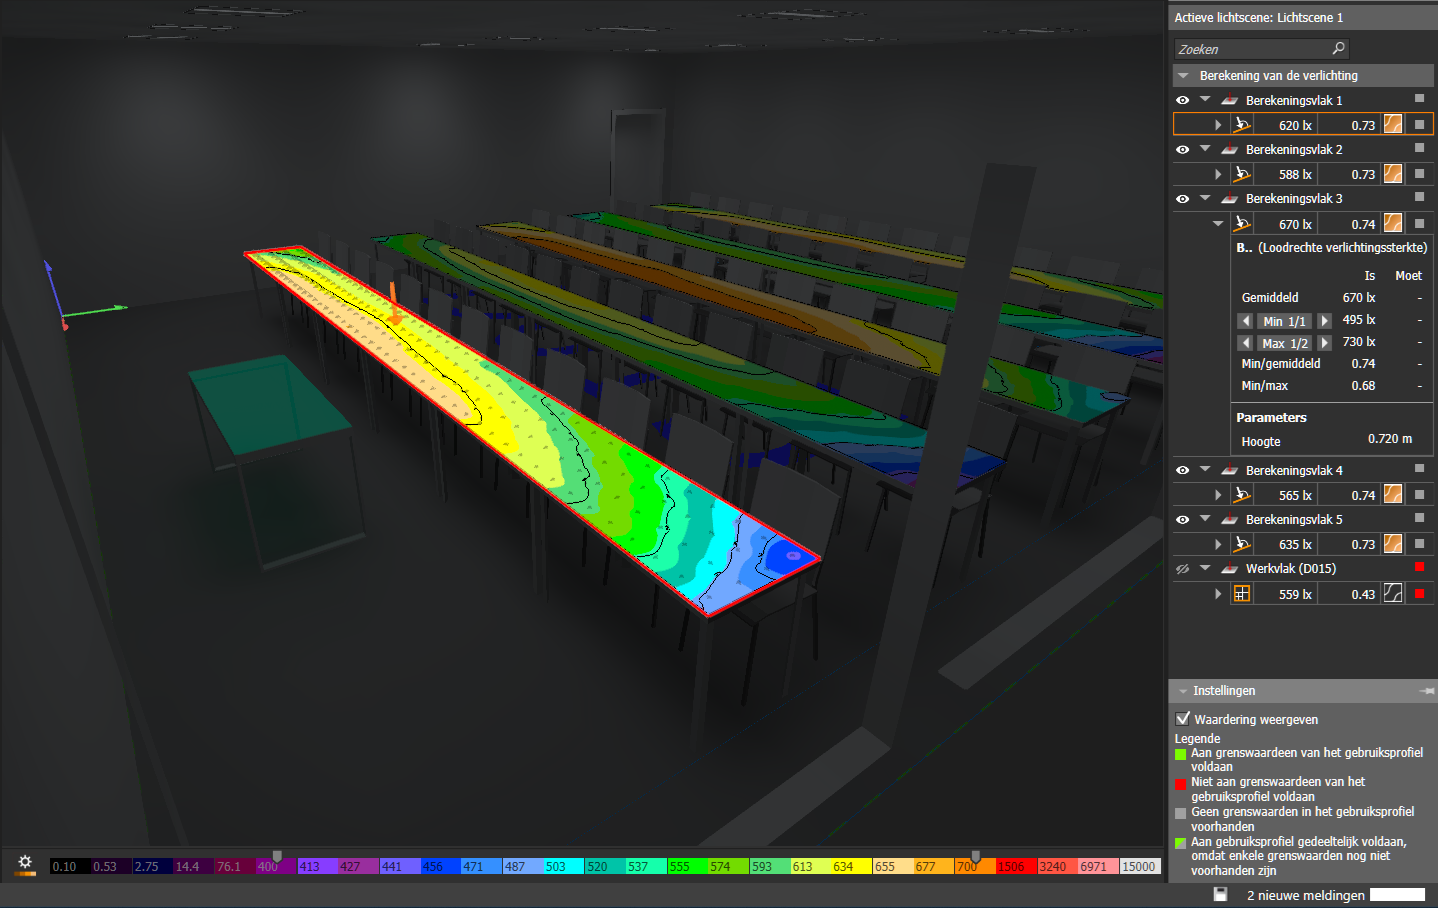The image size is (1438, 908).
Task: Click the grid icon beside 559 lx
Action: coord(1242,594)
